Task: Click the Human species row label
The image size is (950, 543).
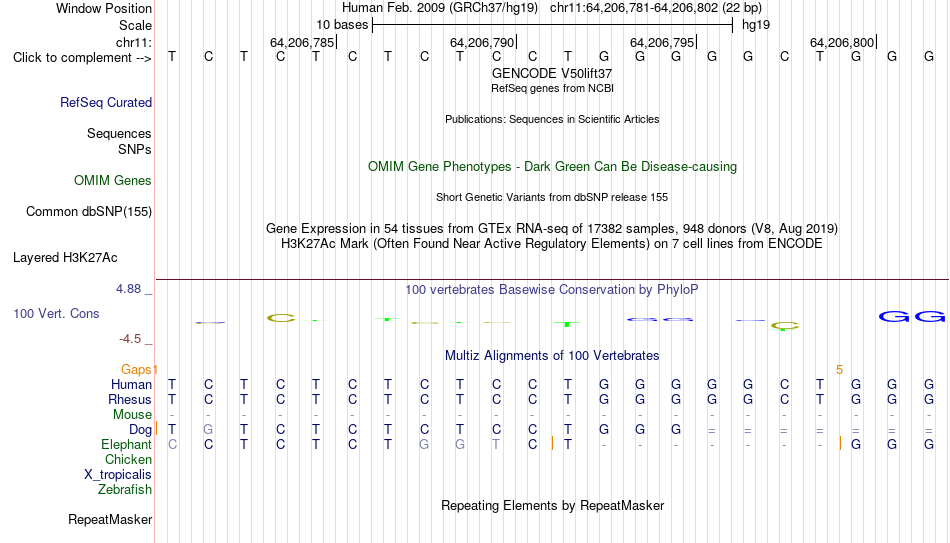Action: (x=131, y=384)
